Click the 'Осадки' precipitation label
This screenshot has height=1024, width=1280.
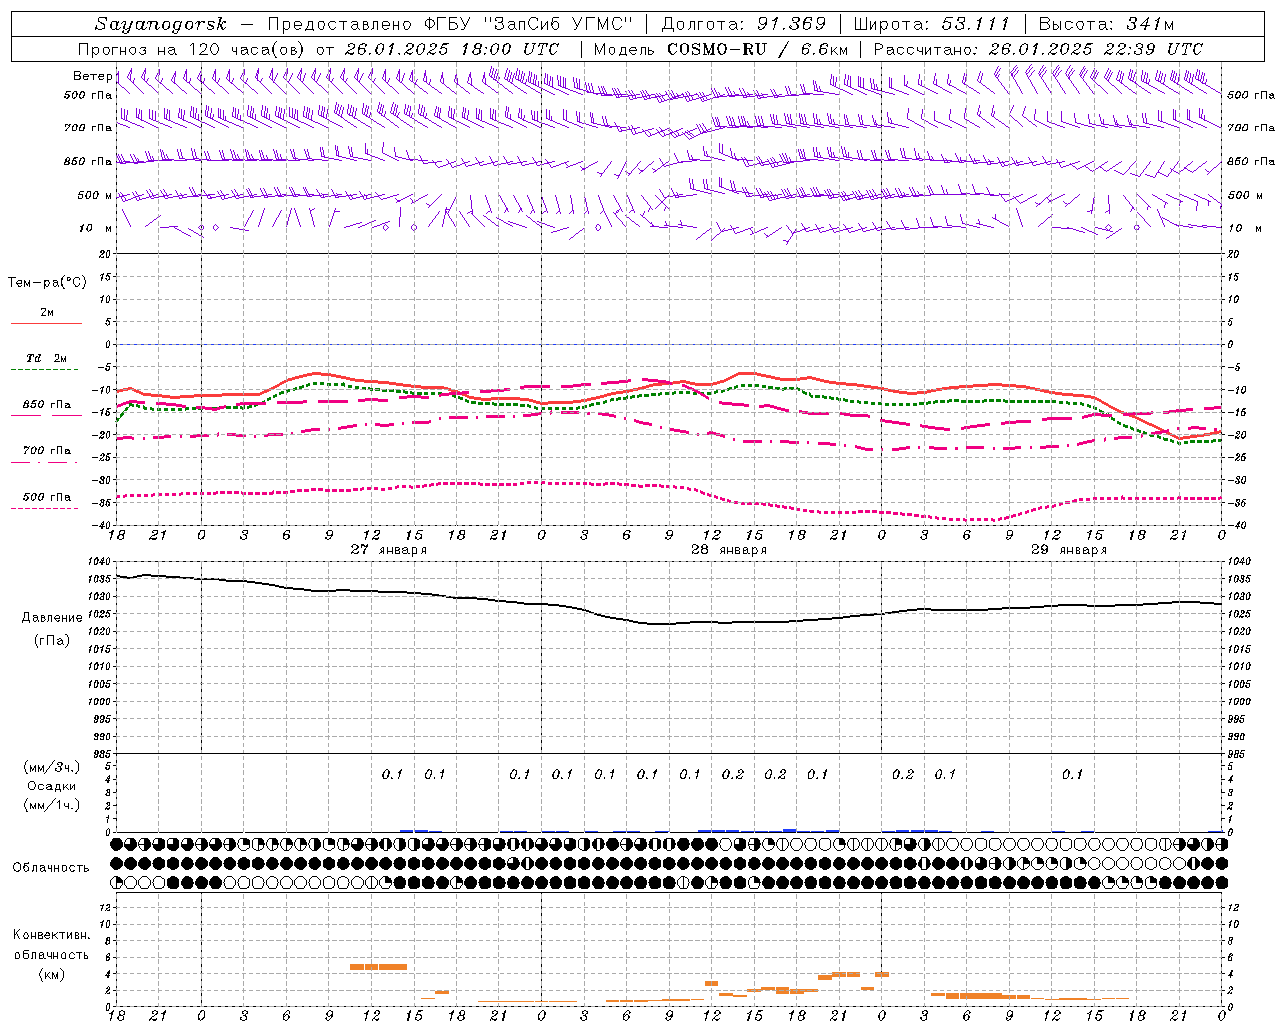coord(52,786)
